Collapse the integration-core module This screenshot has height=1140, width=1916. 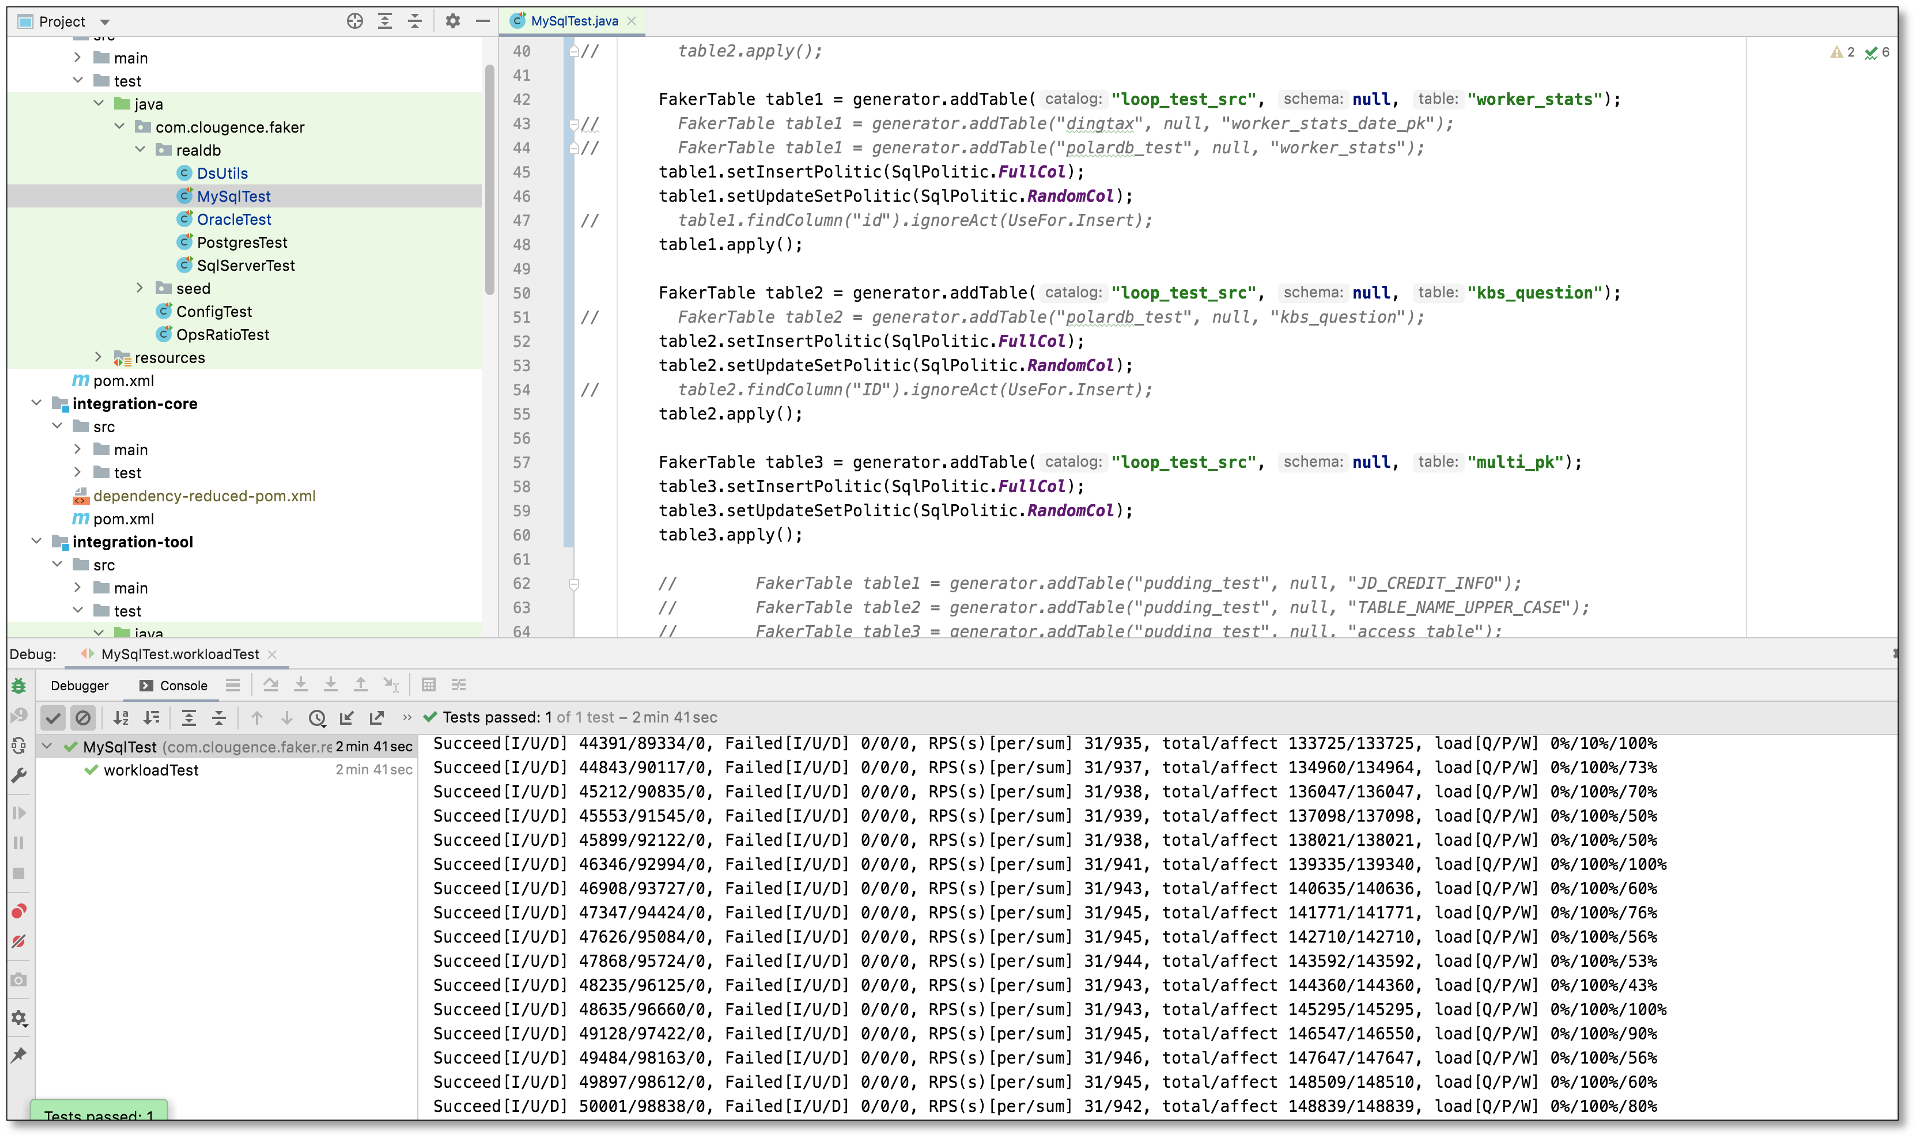click(36, 403)
